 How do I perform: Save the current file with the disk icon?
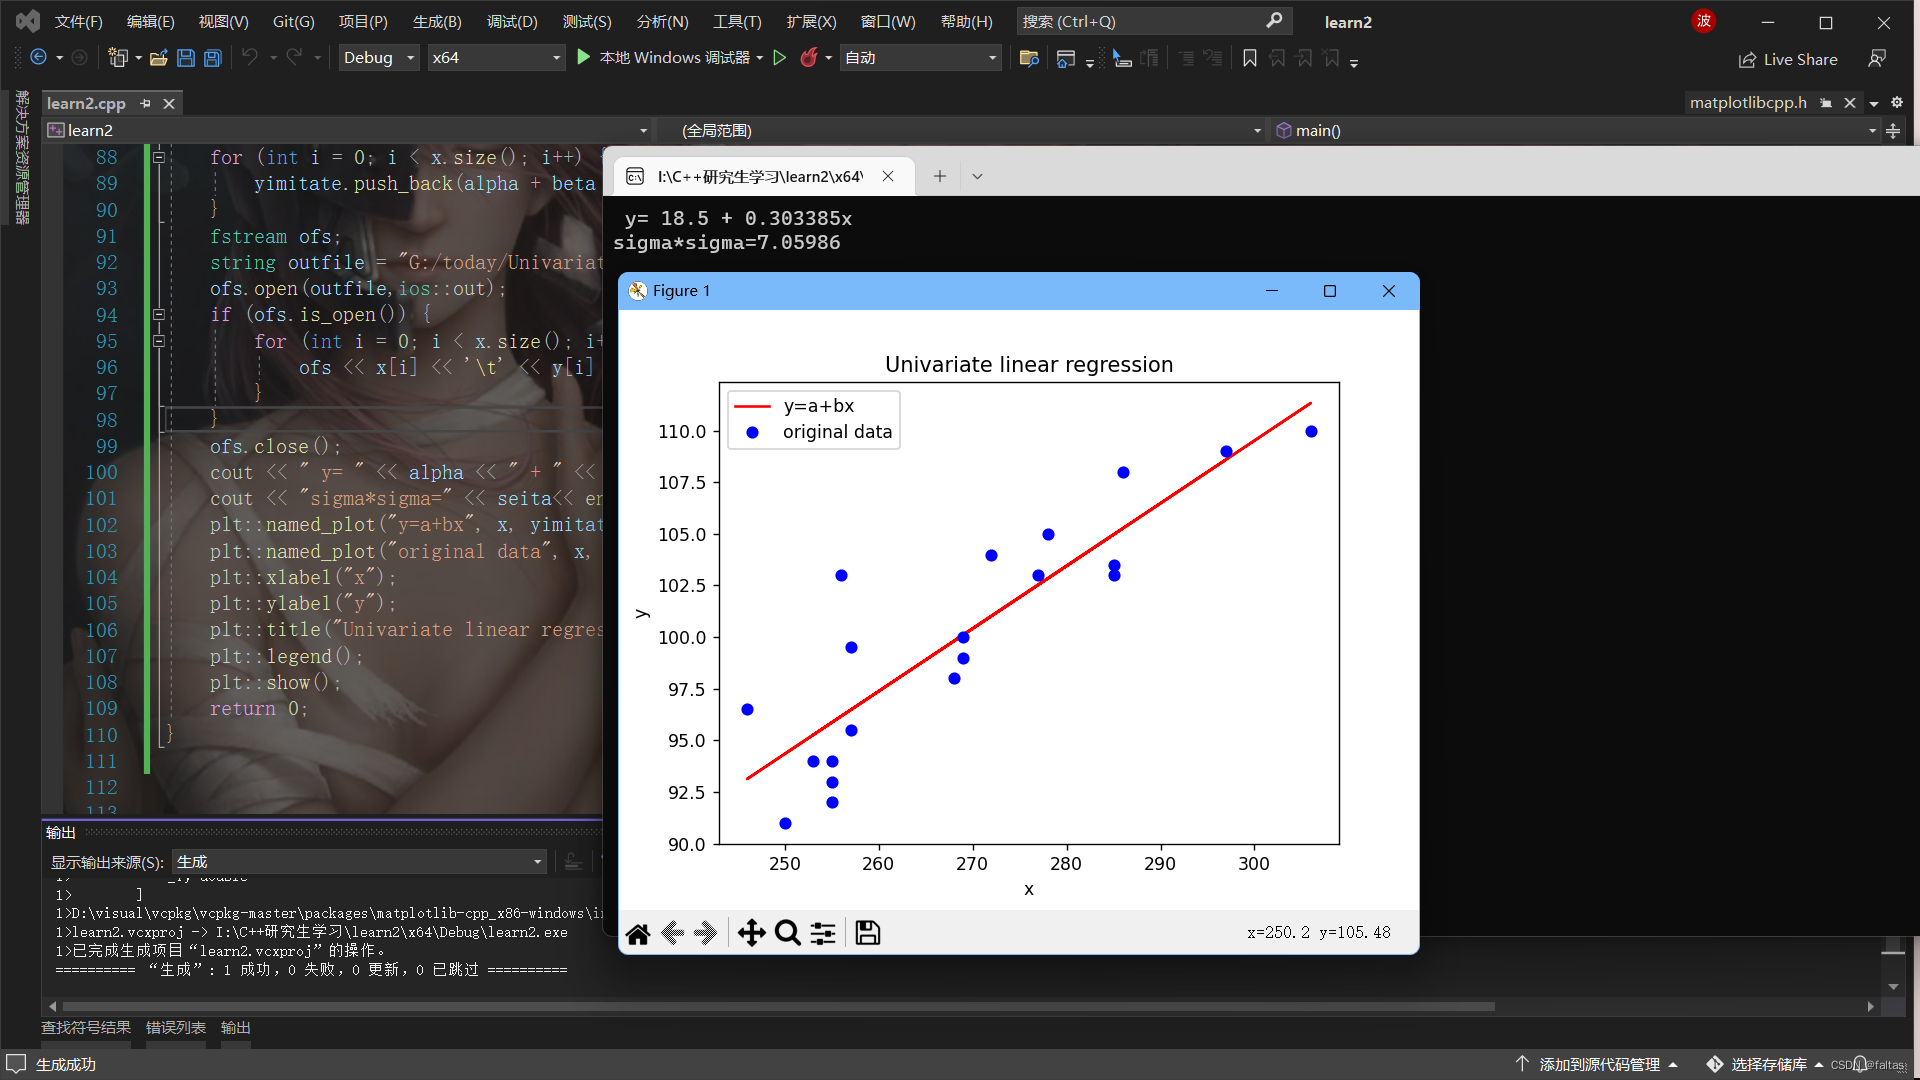click(x=185, y=58)
